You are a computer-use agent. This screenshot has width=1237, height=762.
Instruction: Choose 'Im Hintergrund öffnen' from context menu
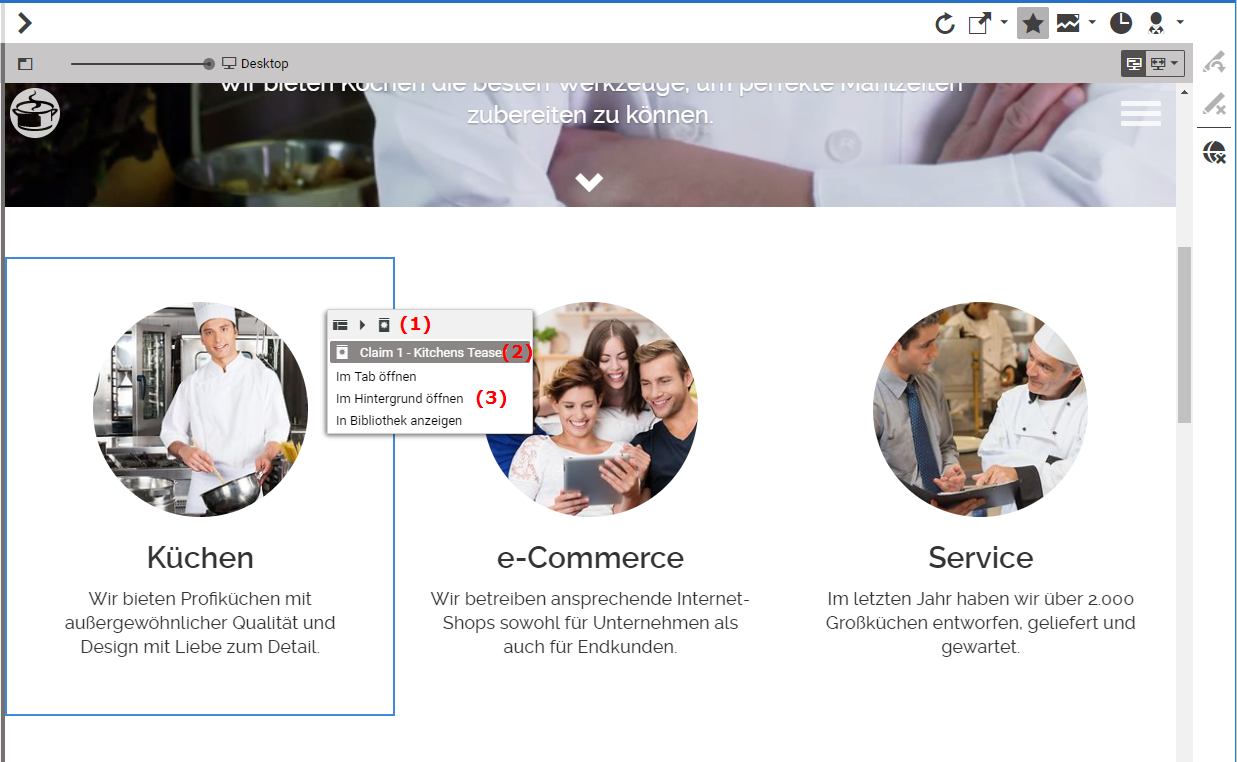[x=399, y=398]
